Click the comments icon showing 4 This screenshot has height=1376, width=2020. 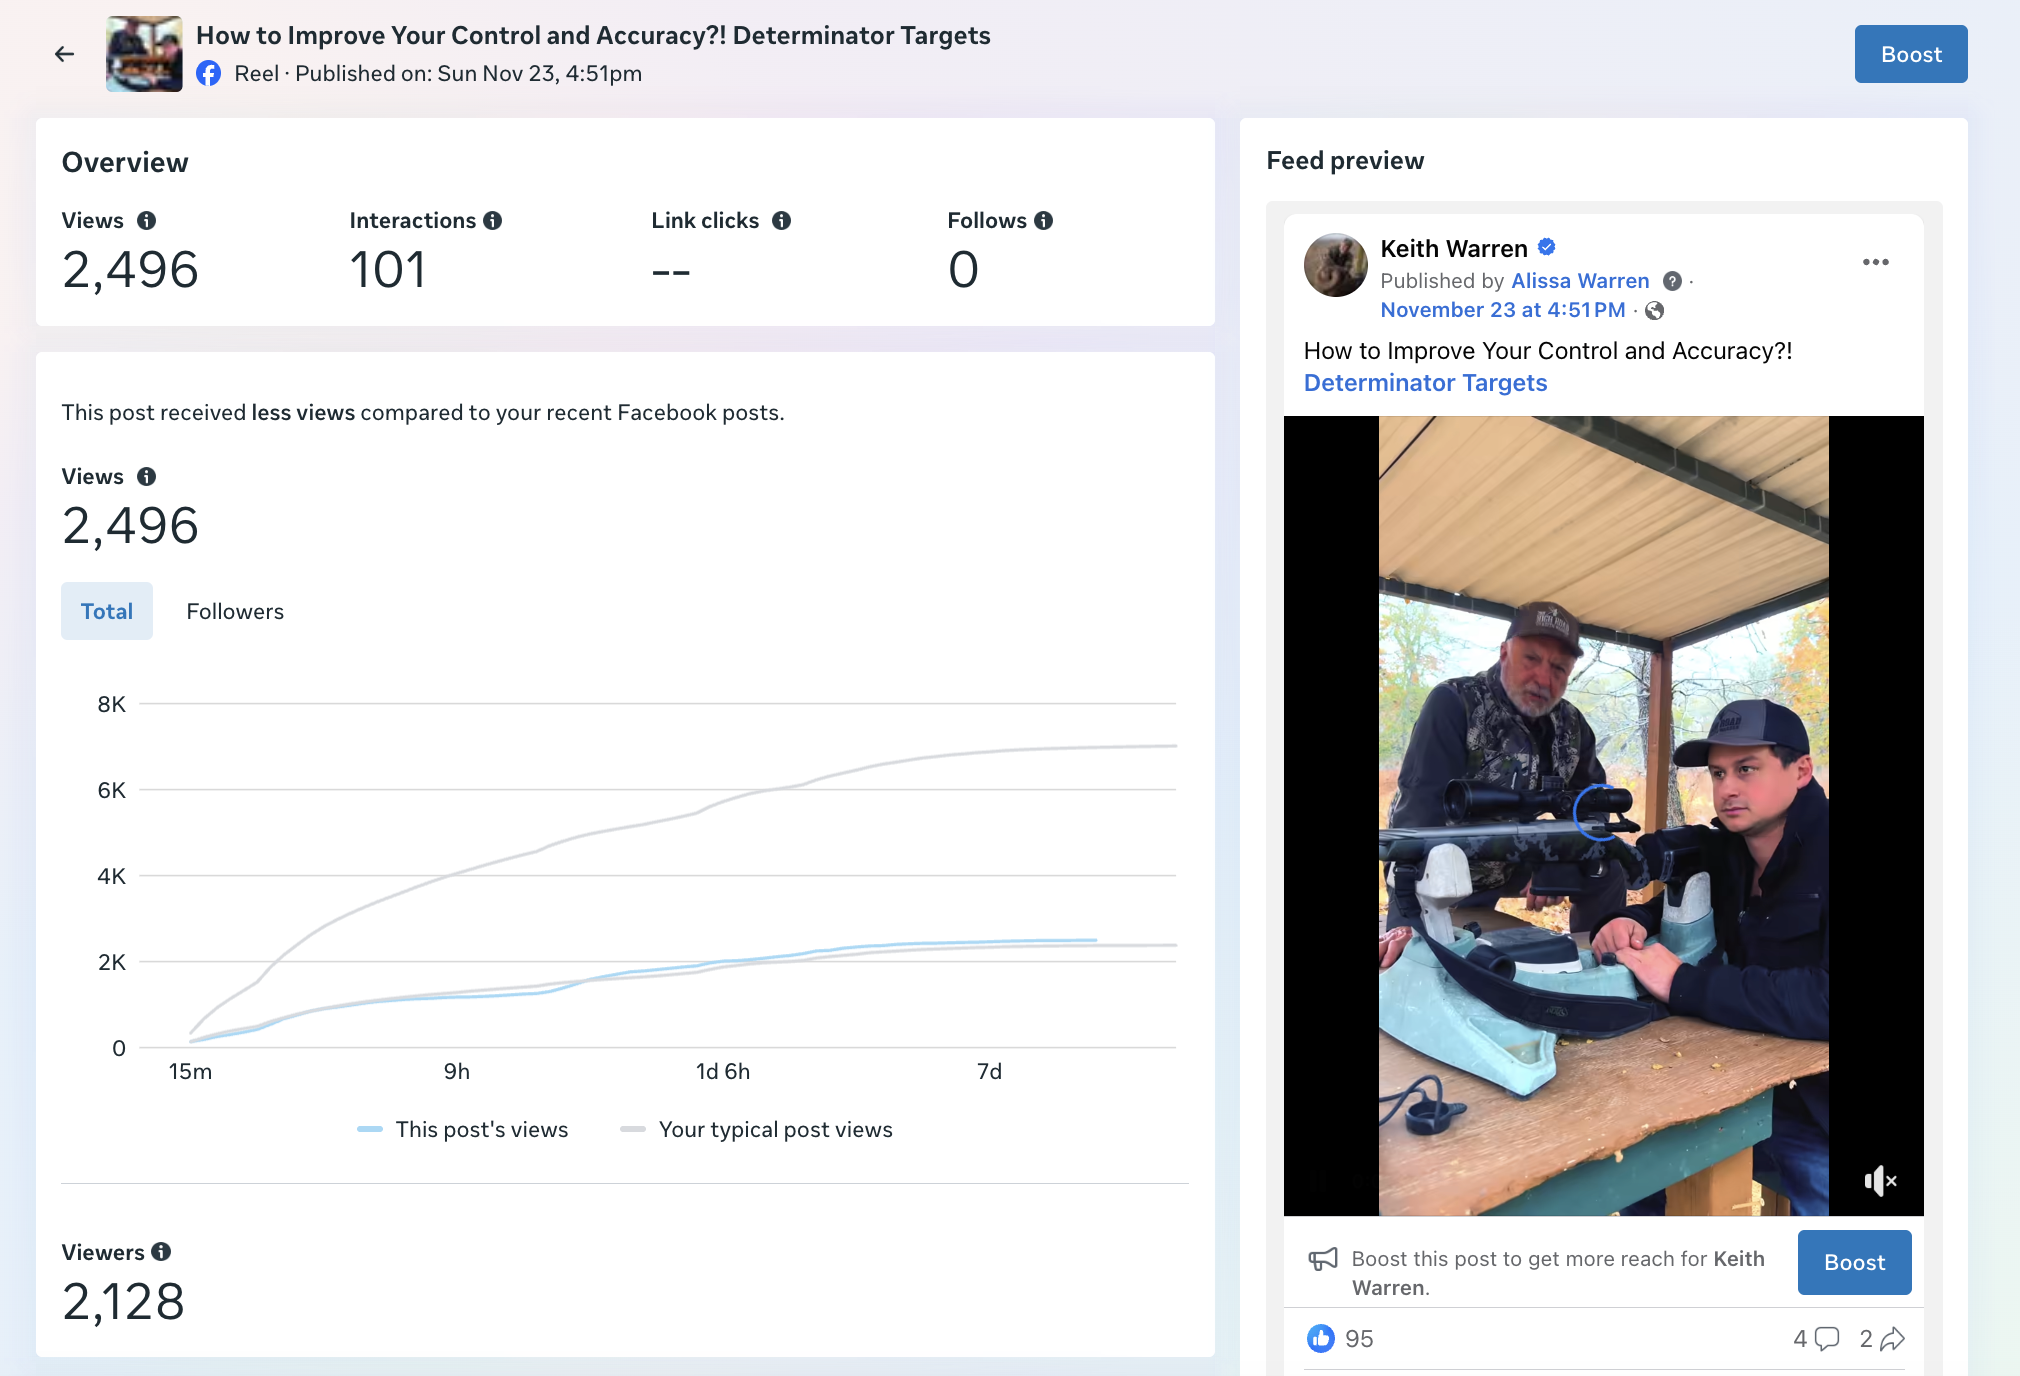coord(1826,1338)
